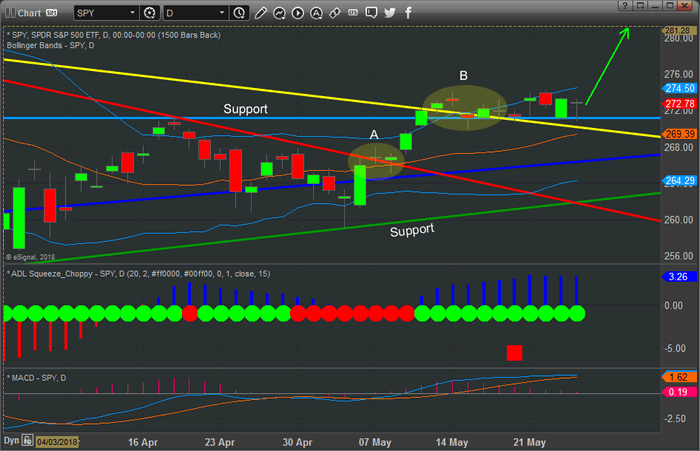This screenshot has width=700, height=451.
Task: Click the orange 1.62 MACD value
Action: click(679, 377)
